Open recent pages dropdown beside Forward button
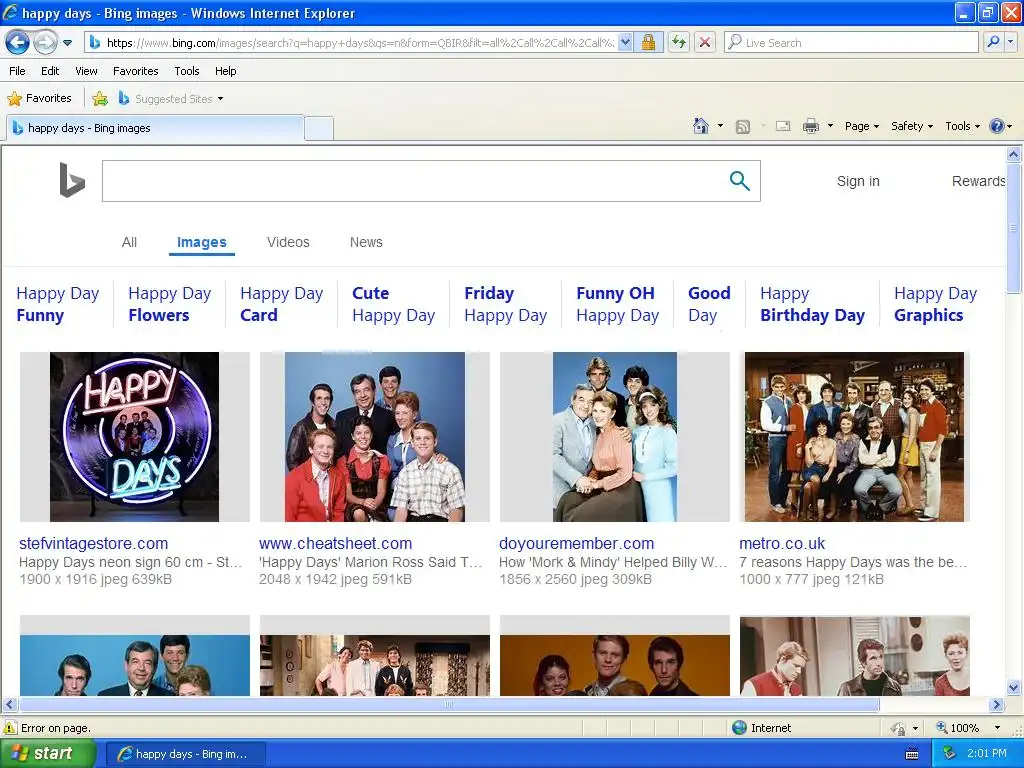Viewport: 1024px width, 768px height. pyautogui.click(x=67, y=43)
